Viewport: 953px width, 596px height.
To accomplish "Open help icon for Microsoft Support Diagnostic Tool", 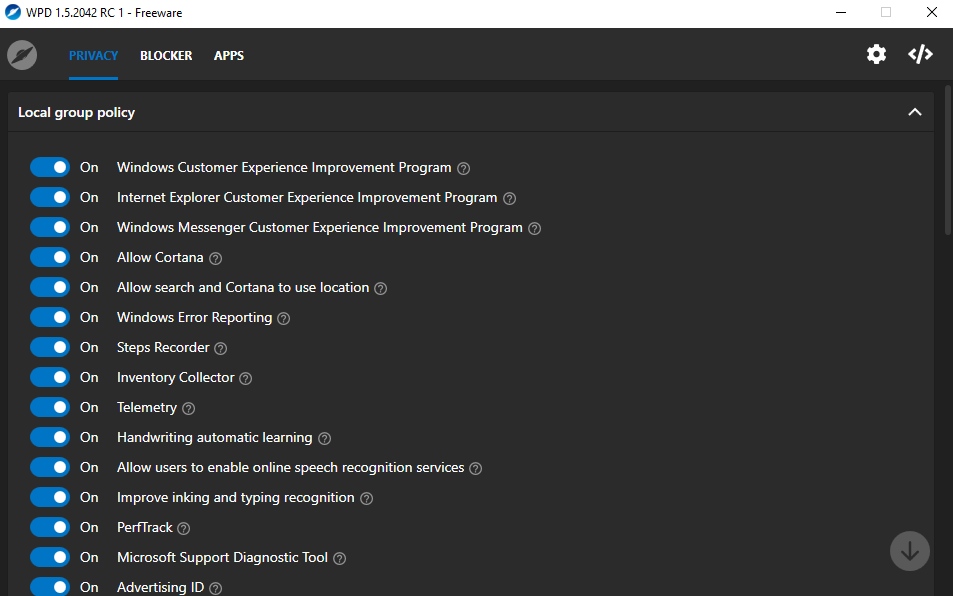I will 340,558.
